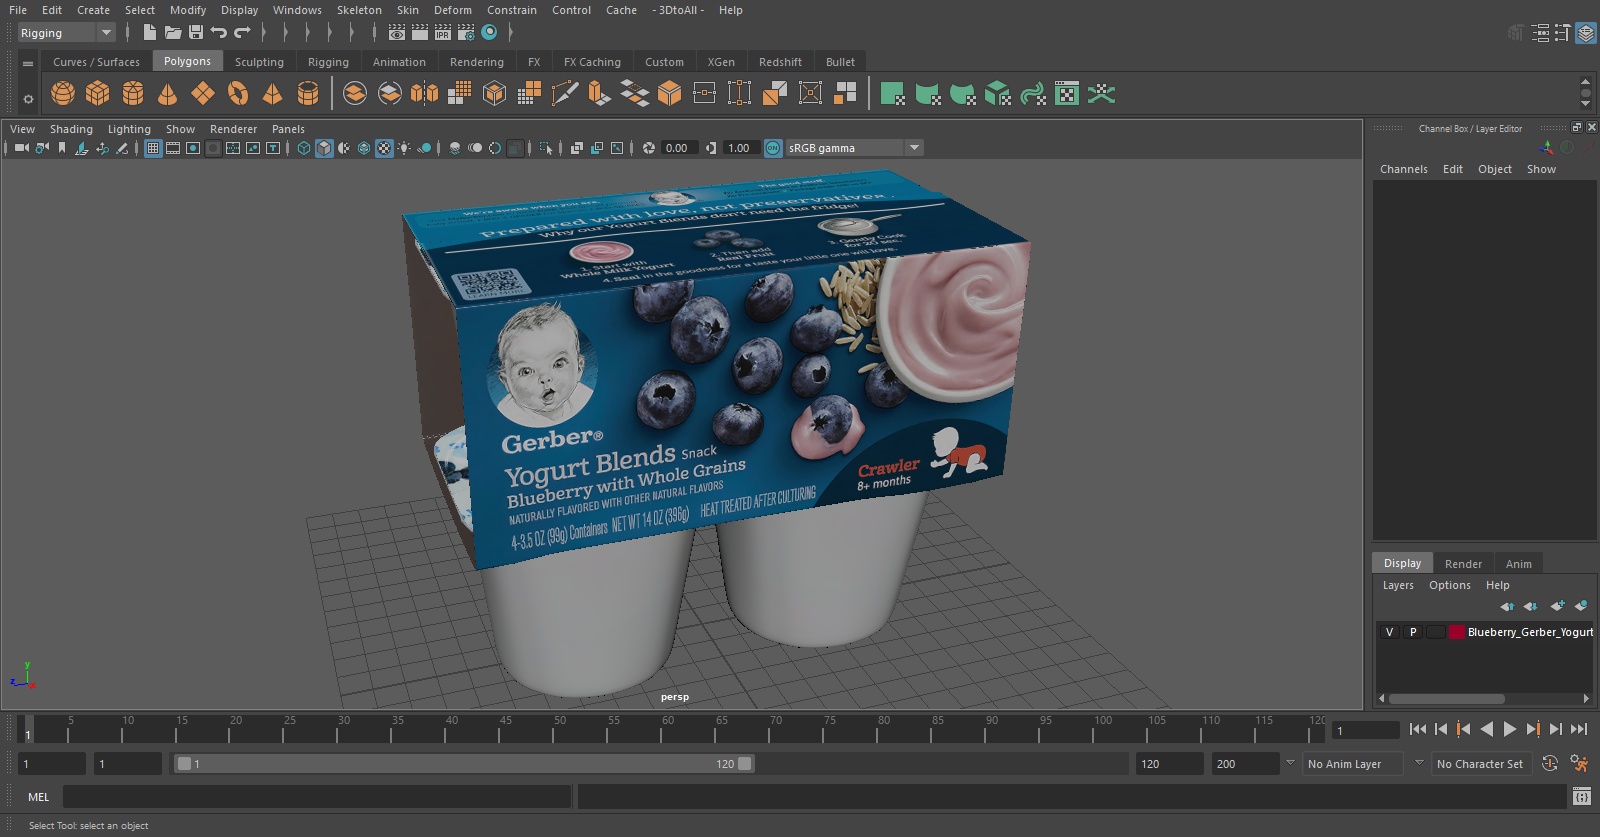Click the viewport bookmark icon

[x=62, y=148]
